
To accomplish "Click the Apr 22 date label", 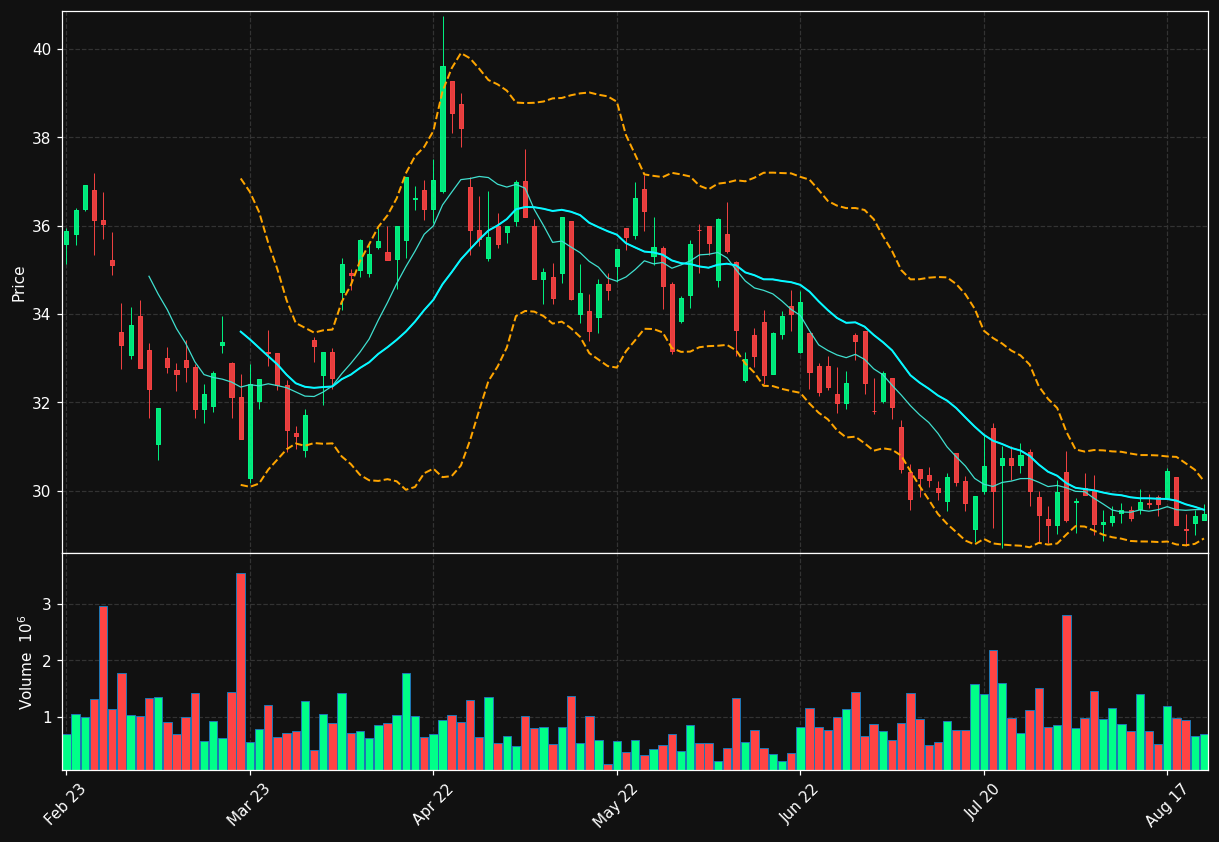I will pyautogui.click(x=432, y=805).
